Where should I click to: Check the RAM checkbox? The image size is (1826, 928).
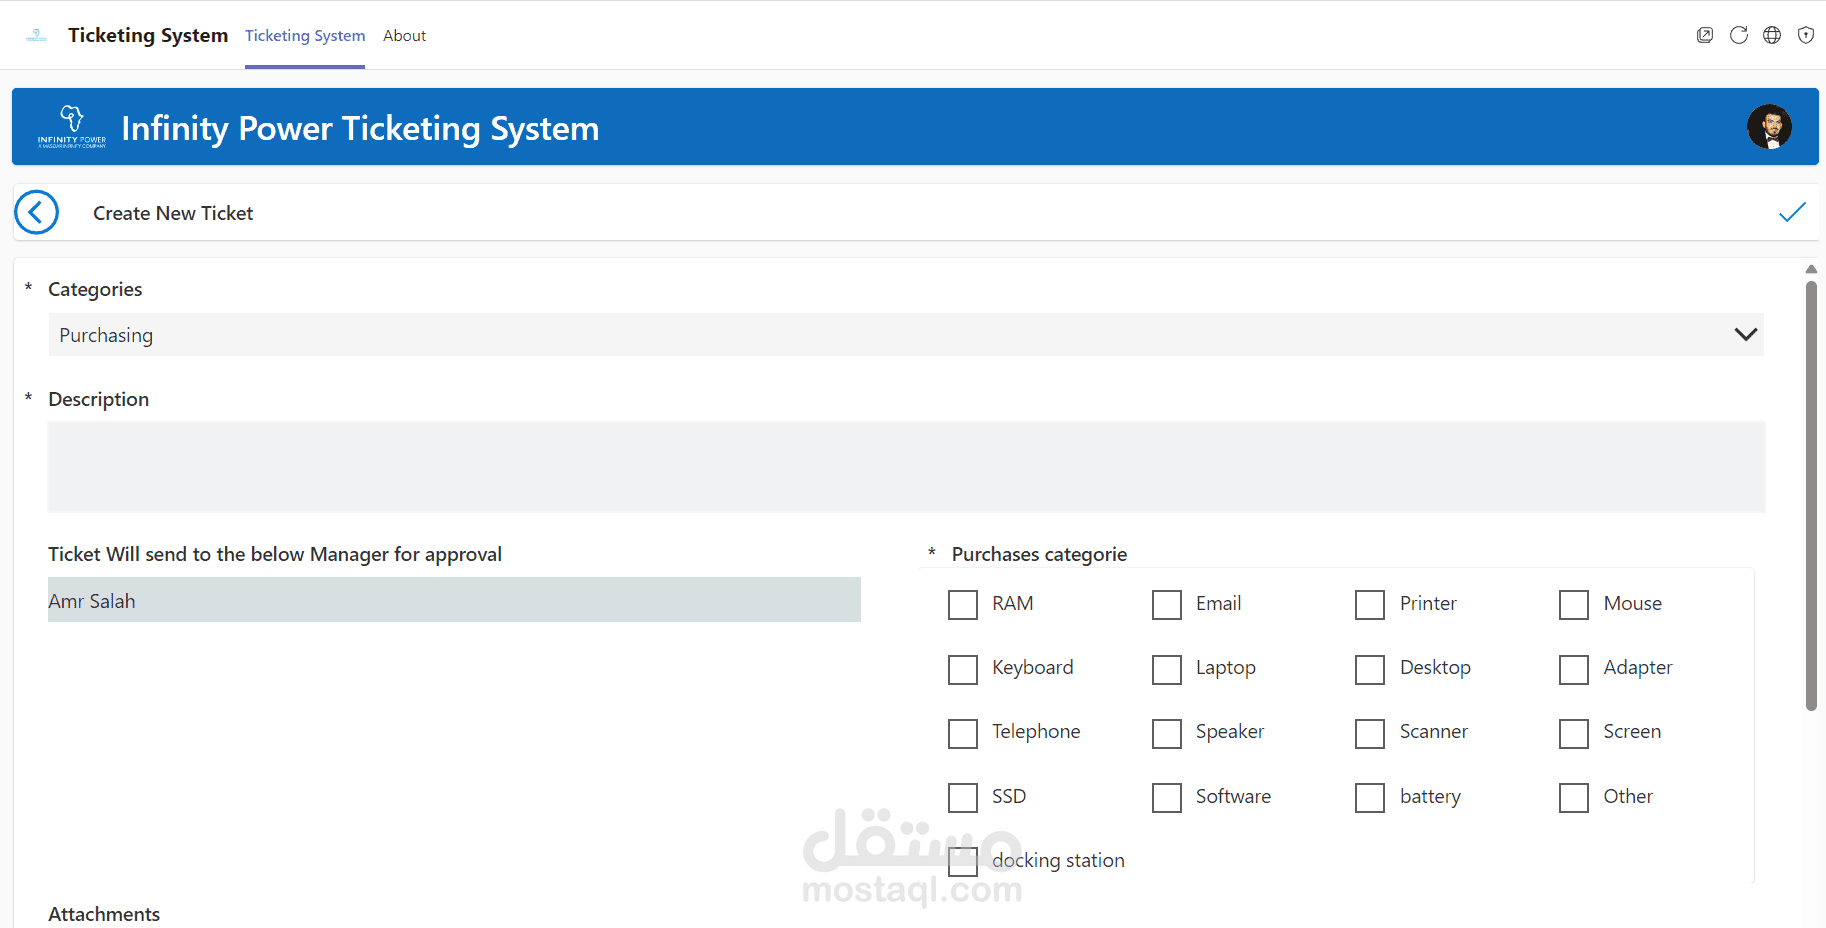963,604
